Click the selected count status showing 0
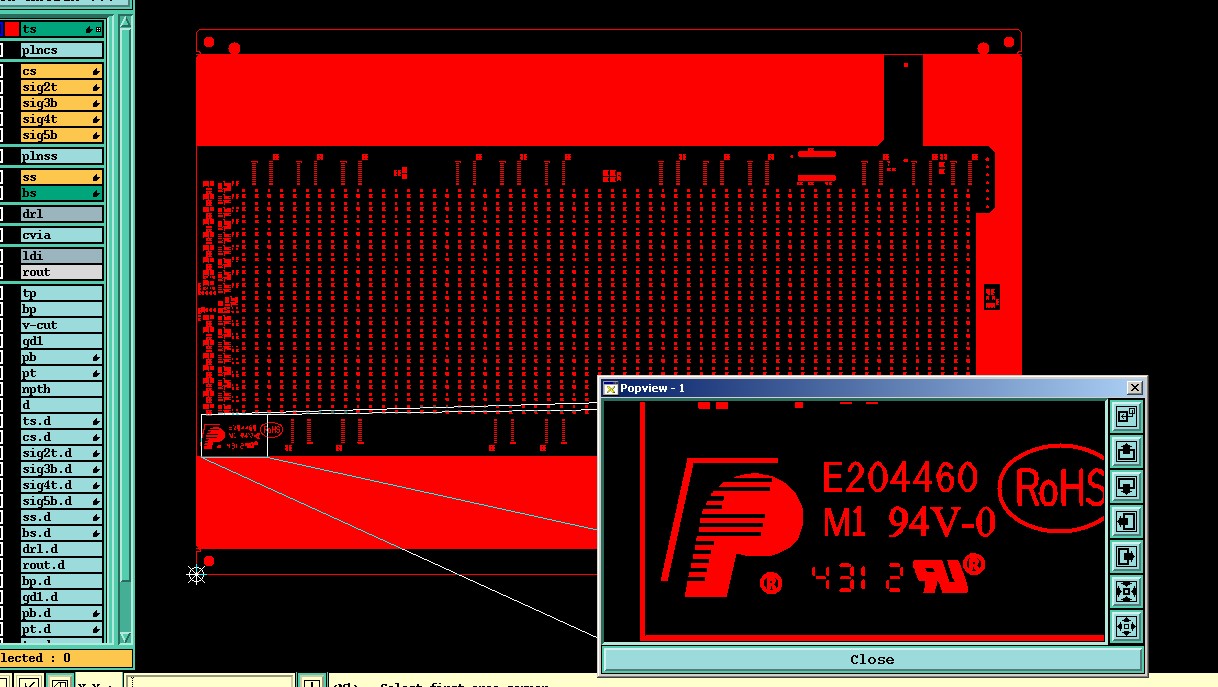The image size is (1218, 687). click(65, 658)
